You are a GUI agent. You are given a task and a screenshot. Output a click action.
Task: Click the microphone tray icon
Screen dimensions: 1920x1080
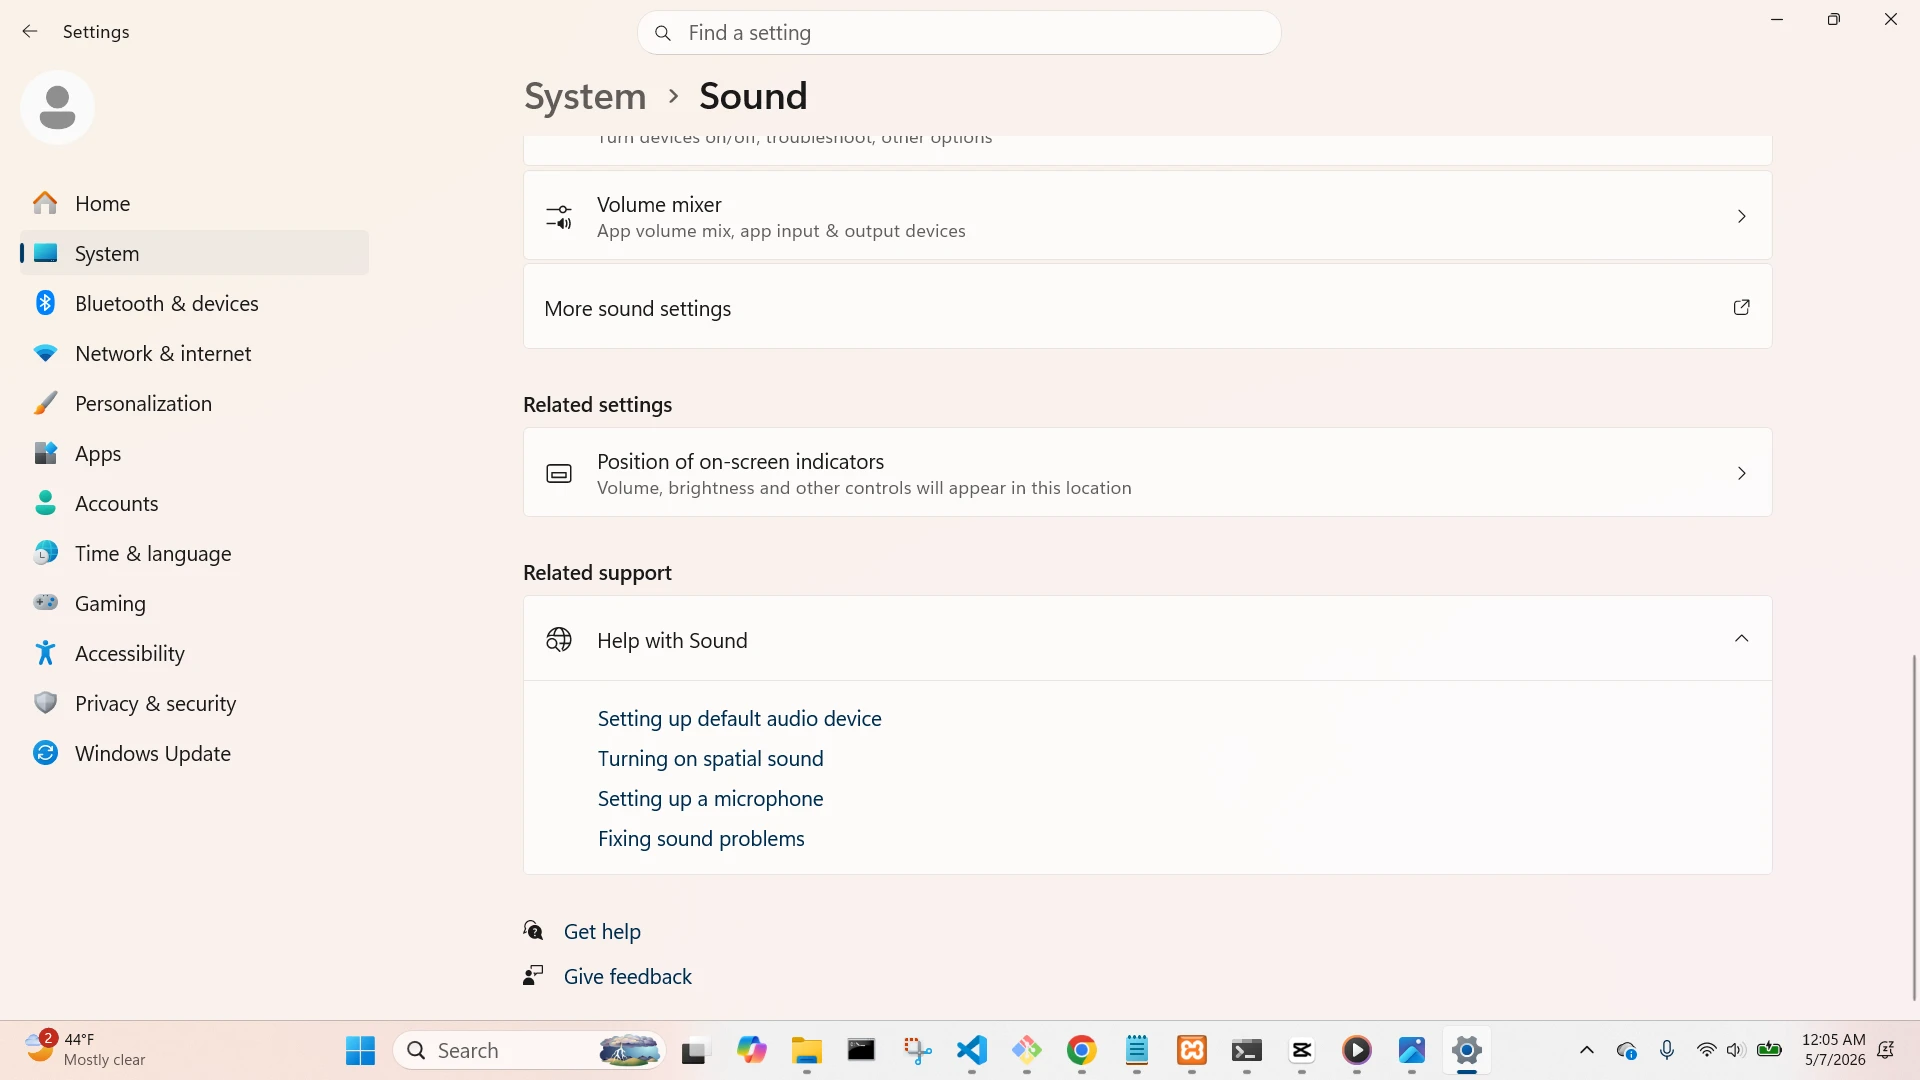(1667, 1050)
